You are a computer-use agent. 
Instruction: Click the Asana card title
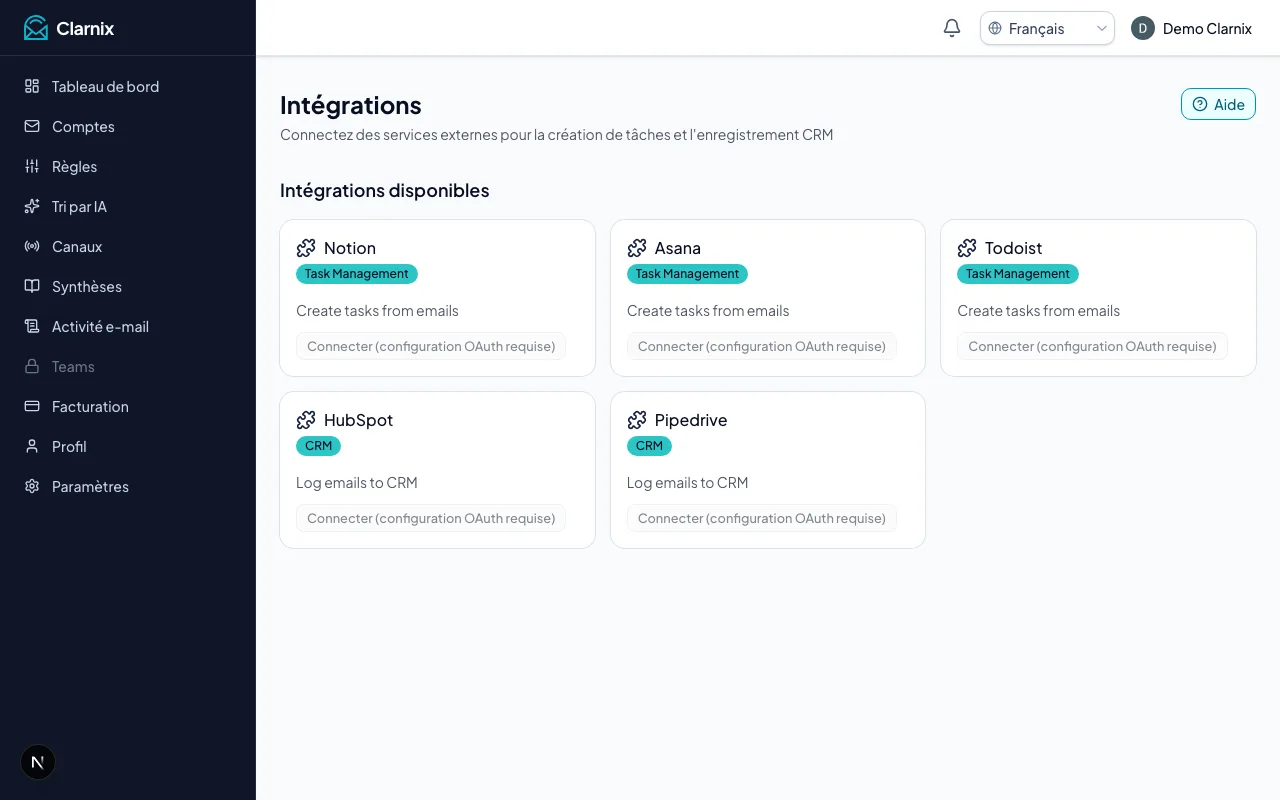pyautogui.click(x=678, y=248)
